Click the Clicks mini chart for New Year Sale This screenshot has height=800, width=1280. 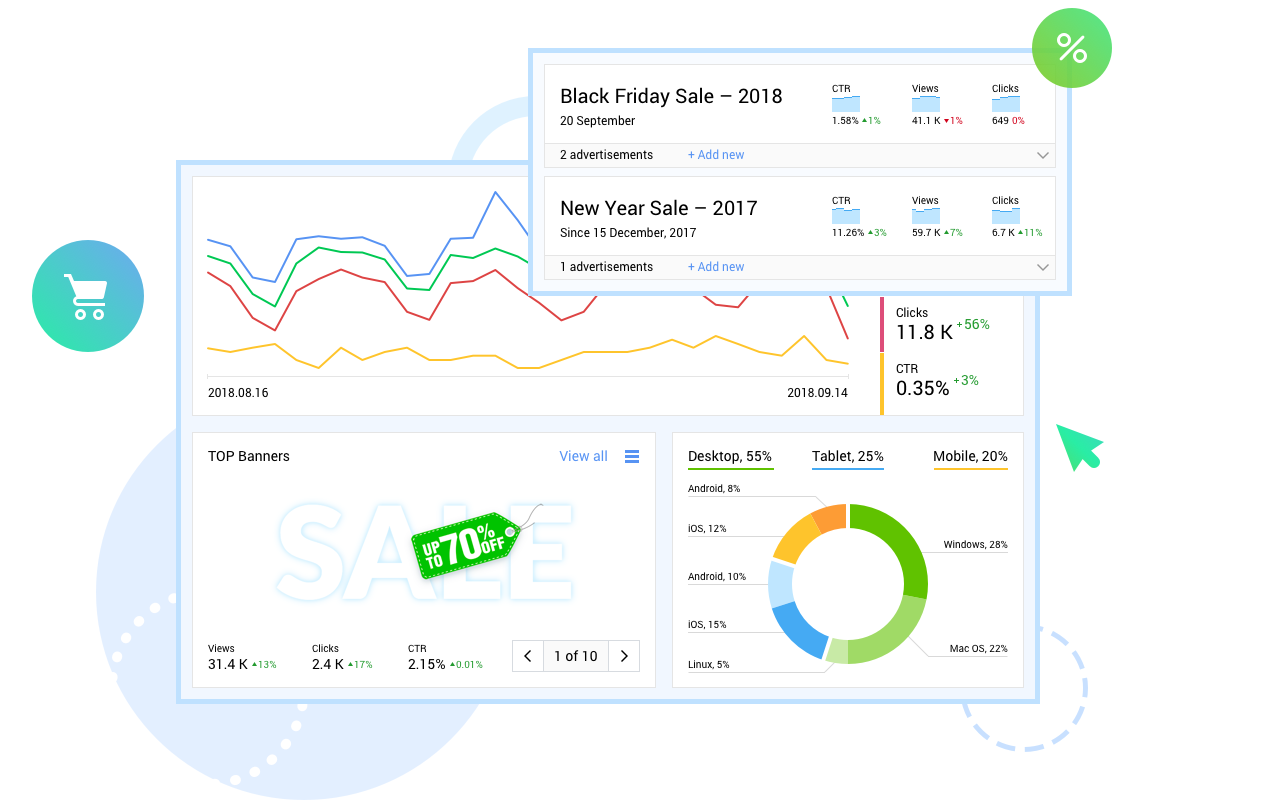[x=1005, y=215]
